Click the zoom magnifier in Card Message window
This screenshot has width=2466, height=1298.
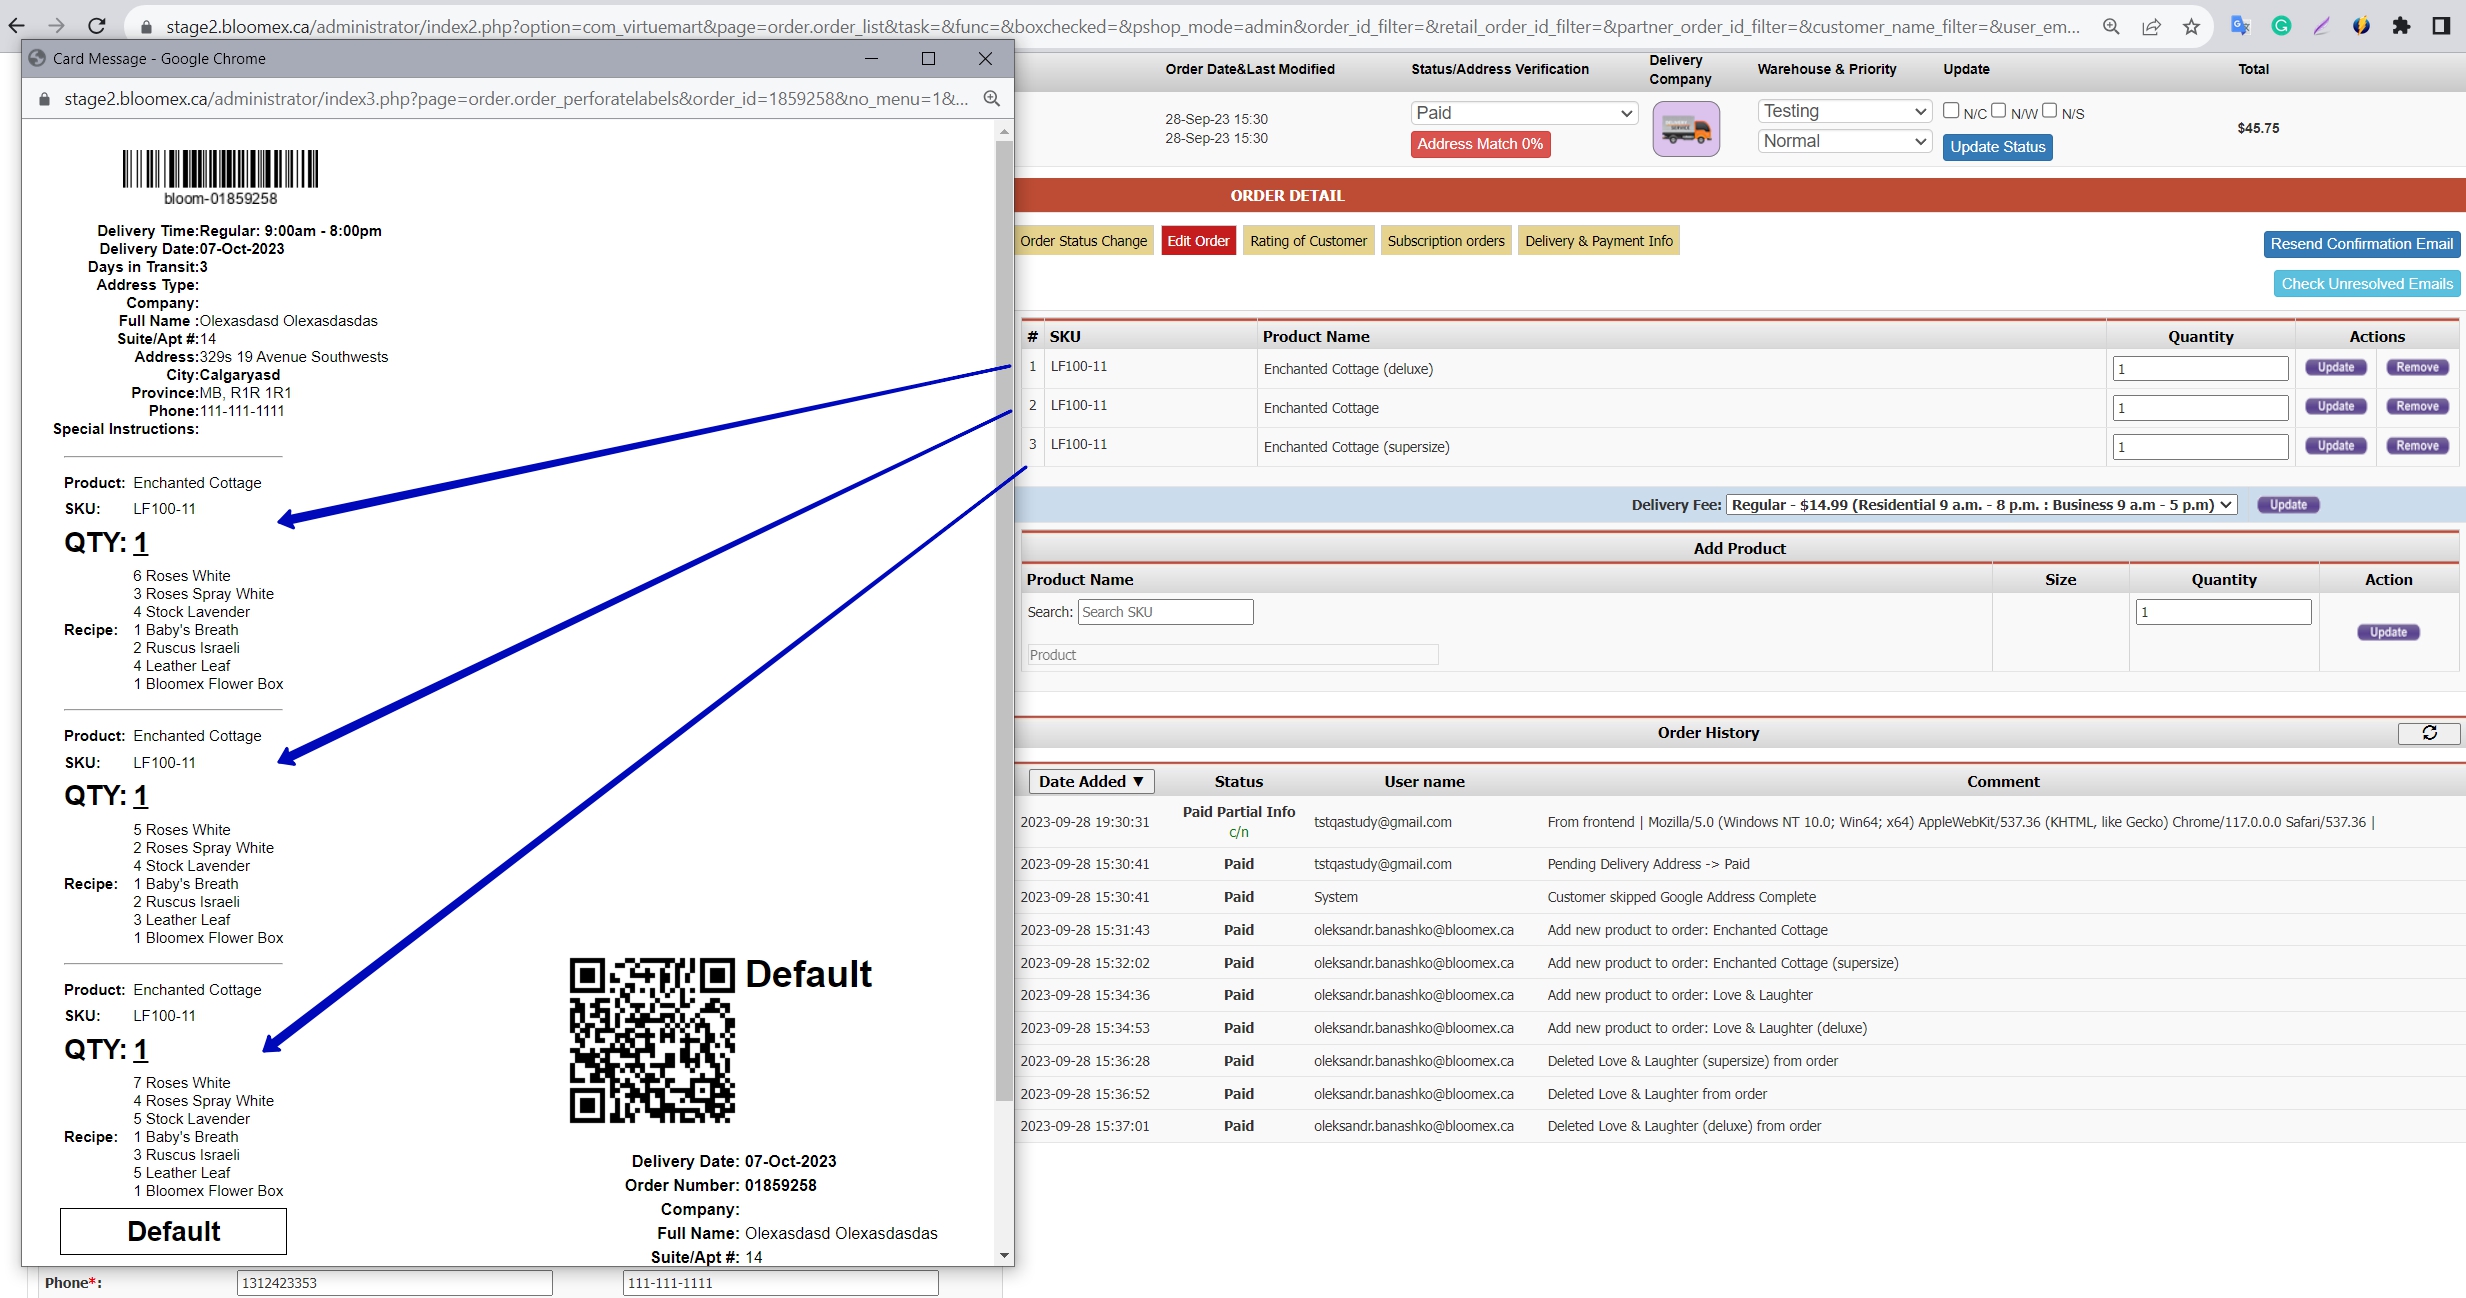[x=991, y=99]
